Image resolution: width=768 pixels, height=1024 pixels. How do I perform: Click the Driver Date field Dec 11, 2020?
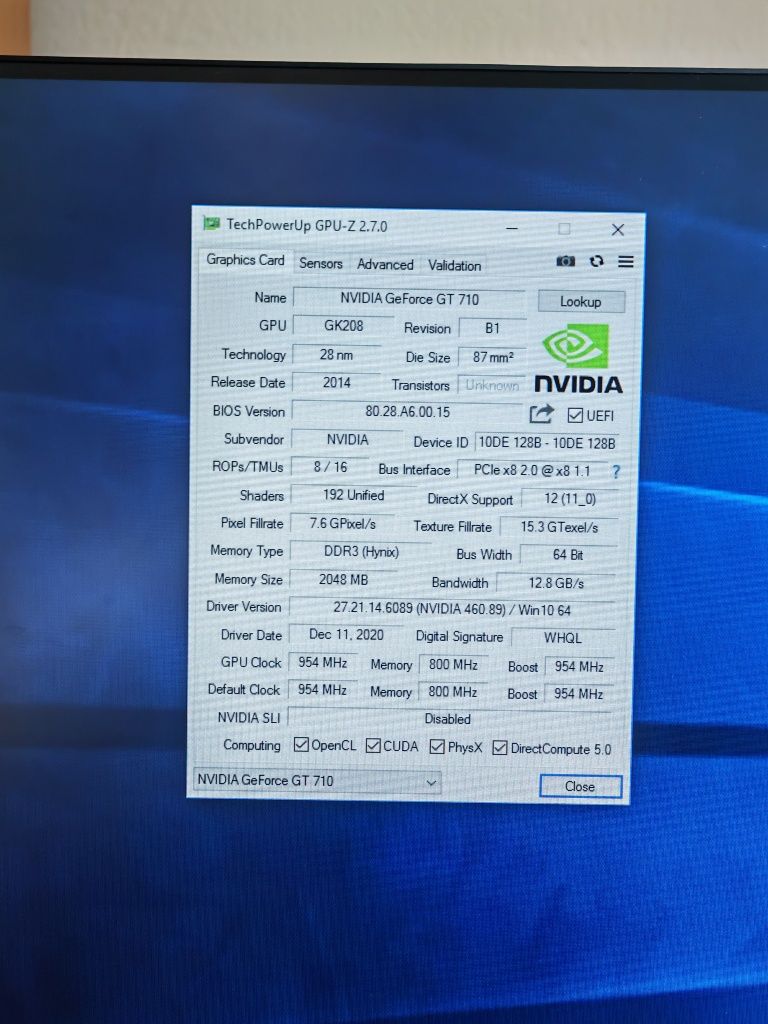pyautogui.click(x=346, y=635)
